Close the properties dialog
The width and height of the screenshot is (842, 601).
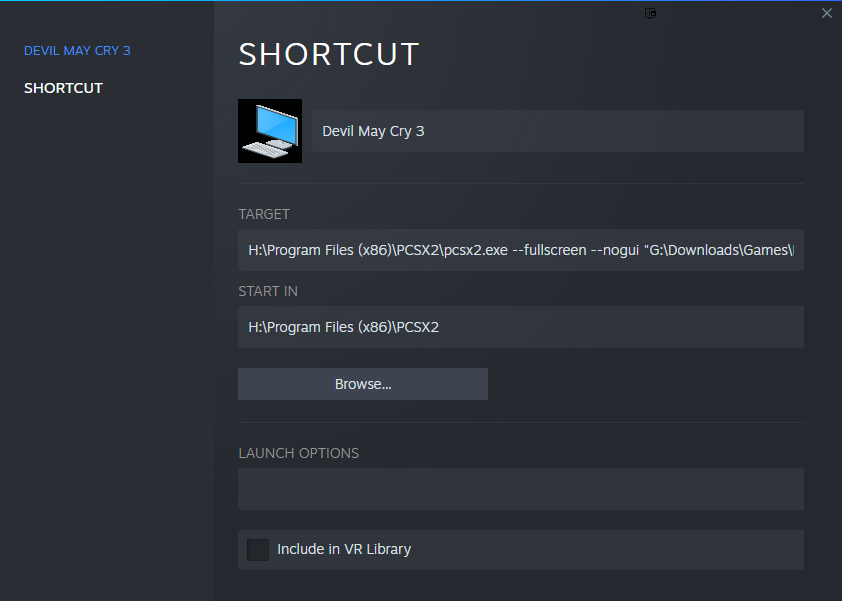[x=826, y=13]
